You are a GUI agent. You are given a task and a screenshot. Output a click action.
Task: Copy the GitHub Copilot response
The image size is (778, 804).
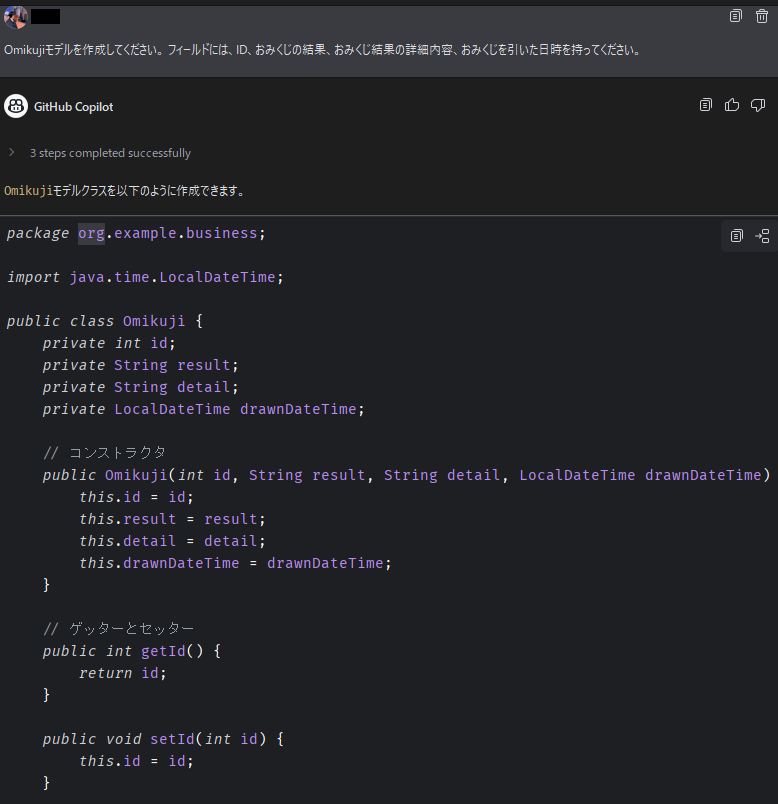(706, 105)
